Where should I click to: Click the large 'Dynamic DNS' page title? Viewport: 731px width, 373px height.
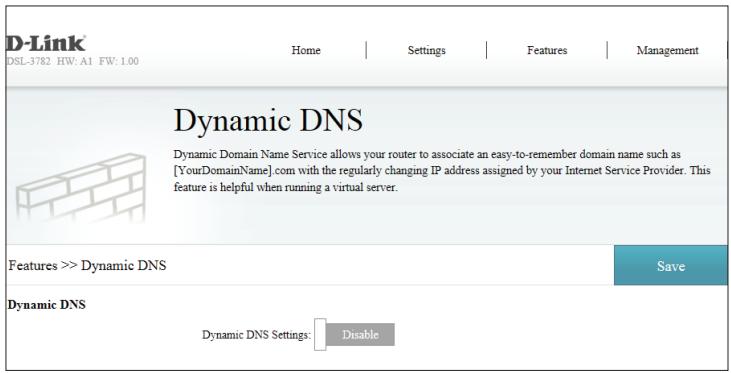(268, 120)
